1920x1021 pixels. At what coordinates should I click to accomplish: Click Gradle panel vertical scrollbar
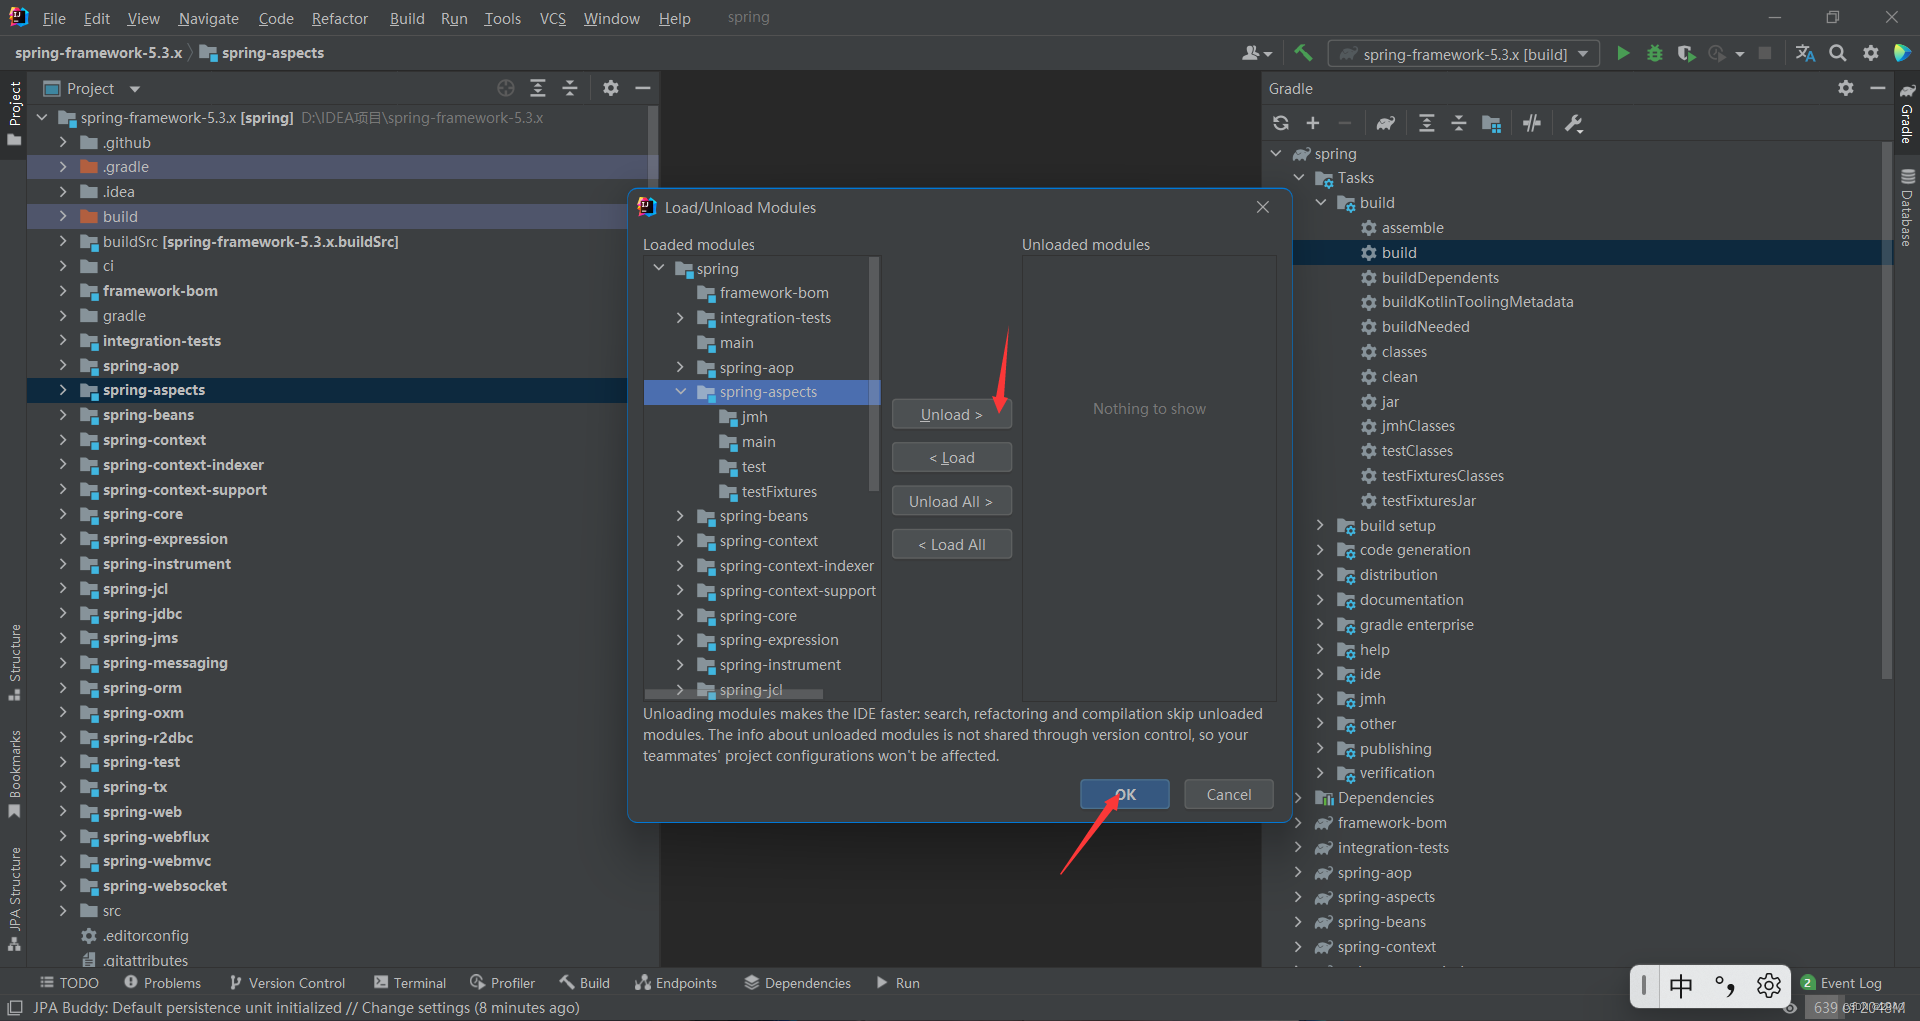pyautogui.click(x=1887, y=410)
